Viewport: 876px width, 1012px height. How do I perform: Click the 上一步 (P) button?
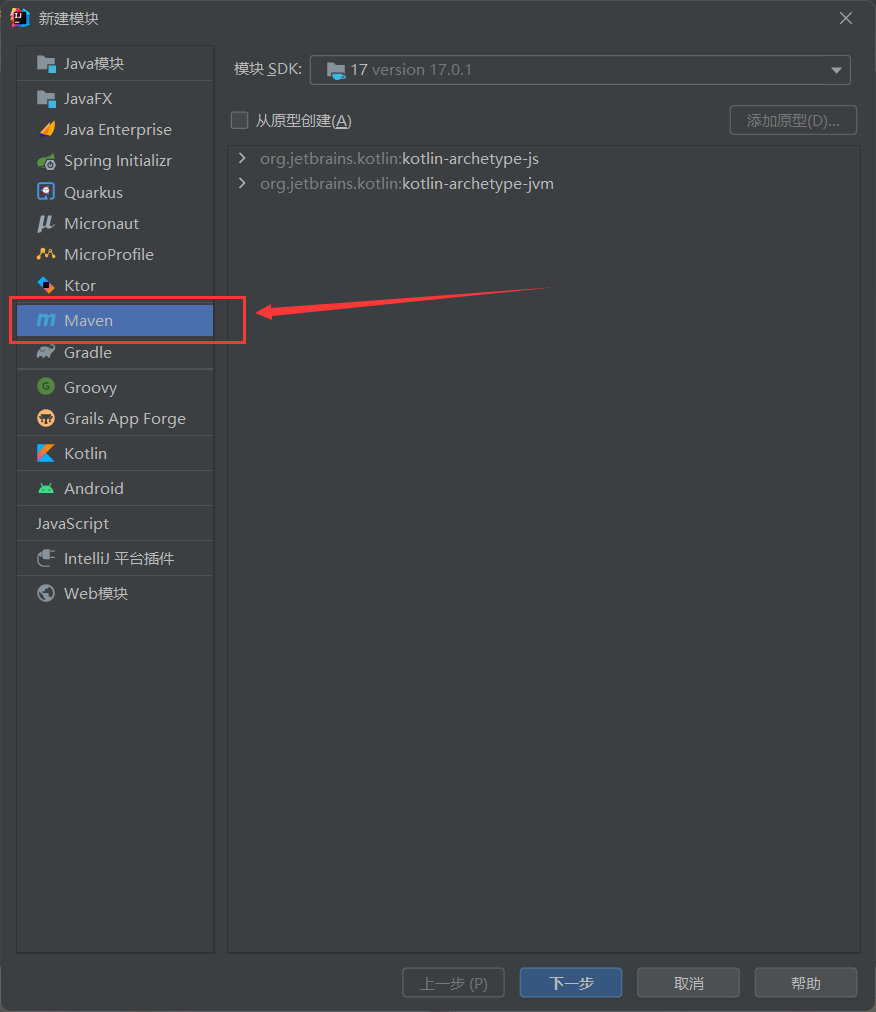(x=453, y=983)
